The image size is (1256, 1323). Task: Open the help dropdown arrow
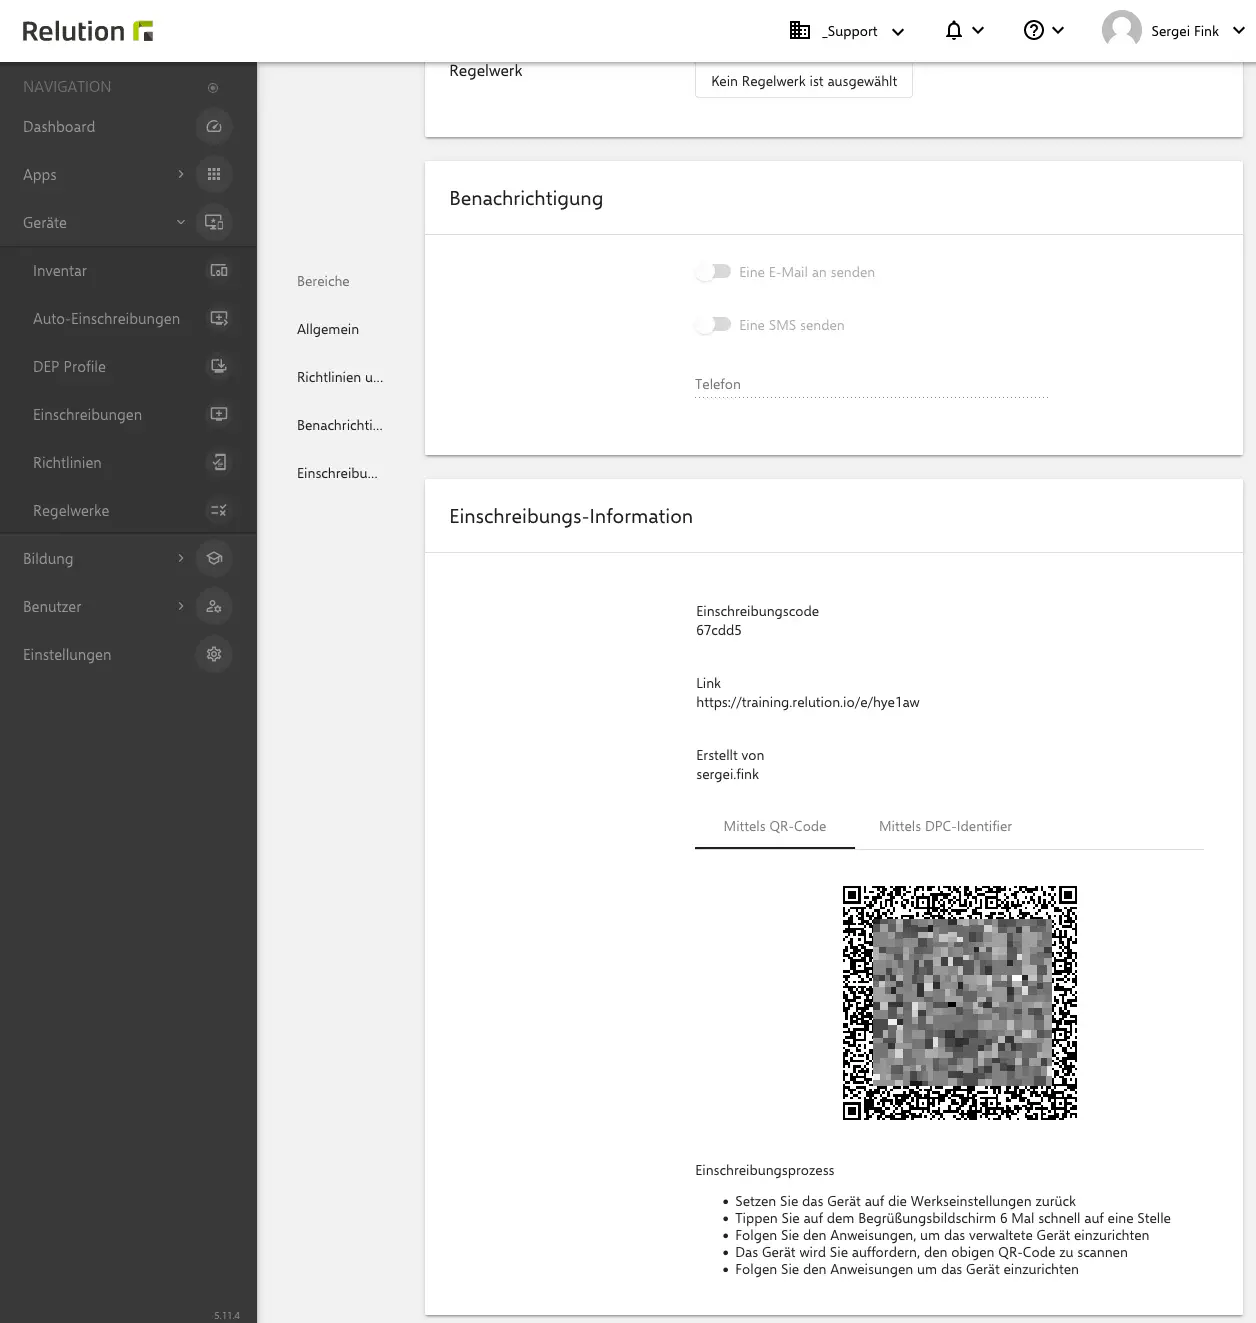(x=1058, y=31)
